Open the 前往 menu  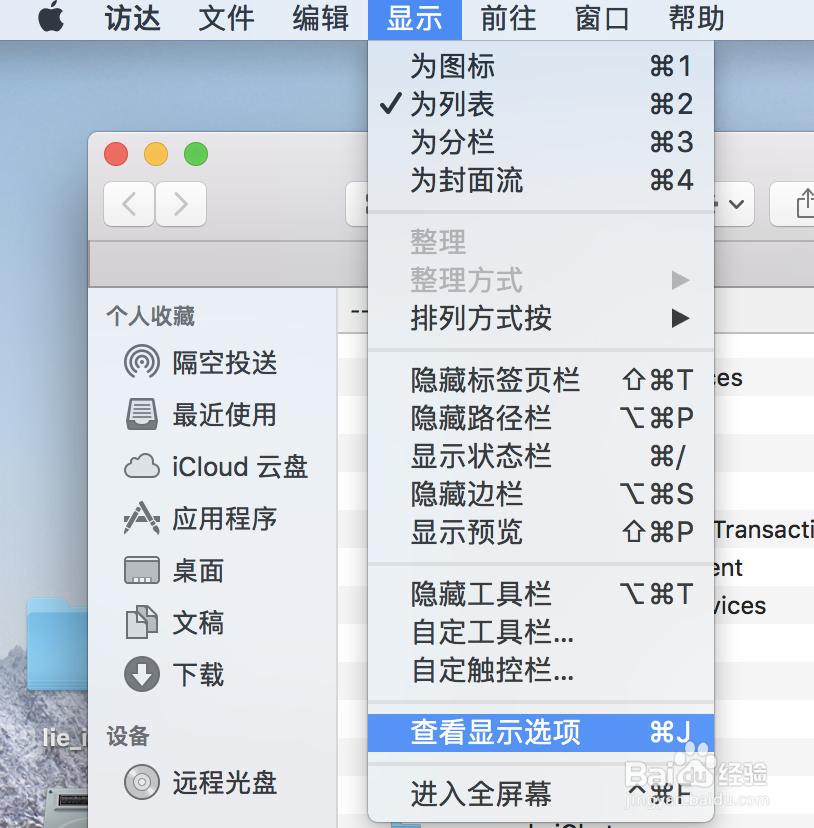(508, 19)
